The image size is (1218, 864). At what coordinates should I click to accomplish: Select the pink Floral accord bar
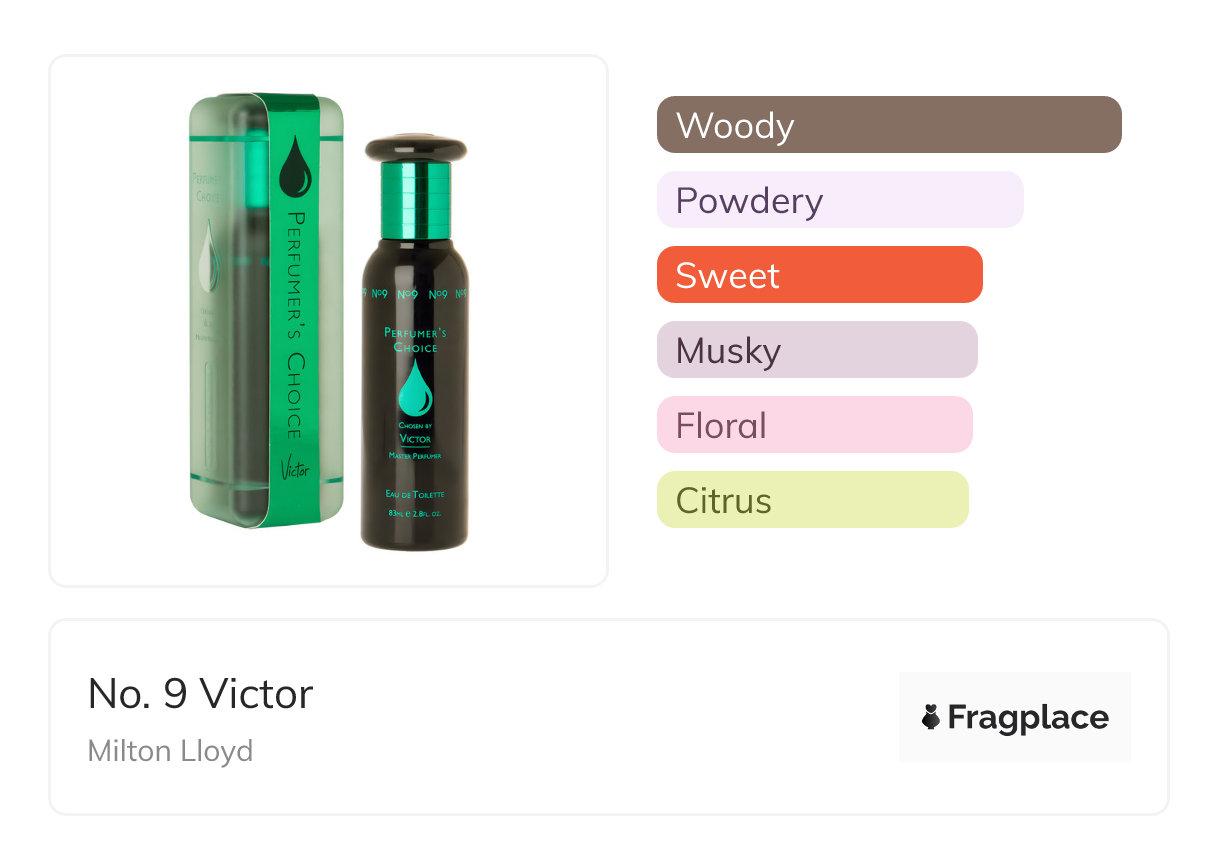tap(814, 425)
